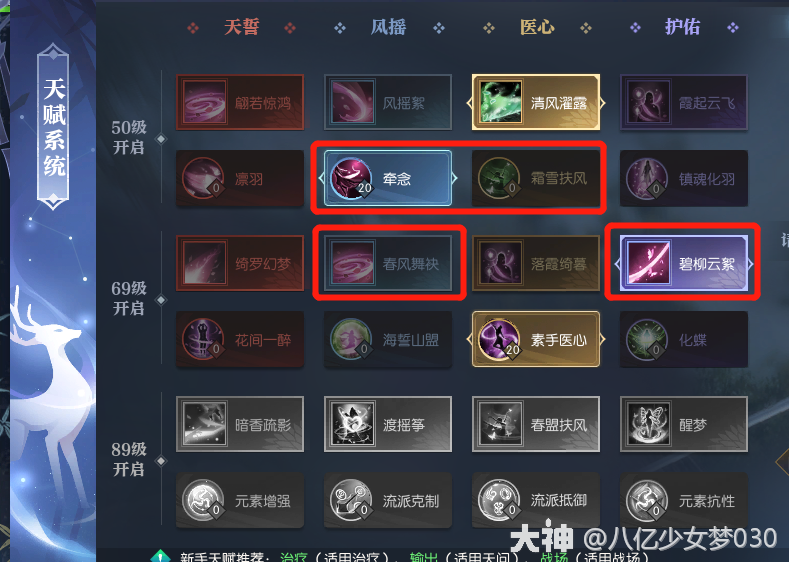
Task: Click the 输出 recommendation link
Action: point(423,557)
